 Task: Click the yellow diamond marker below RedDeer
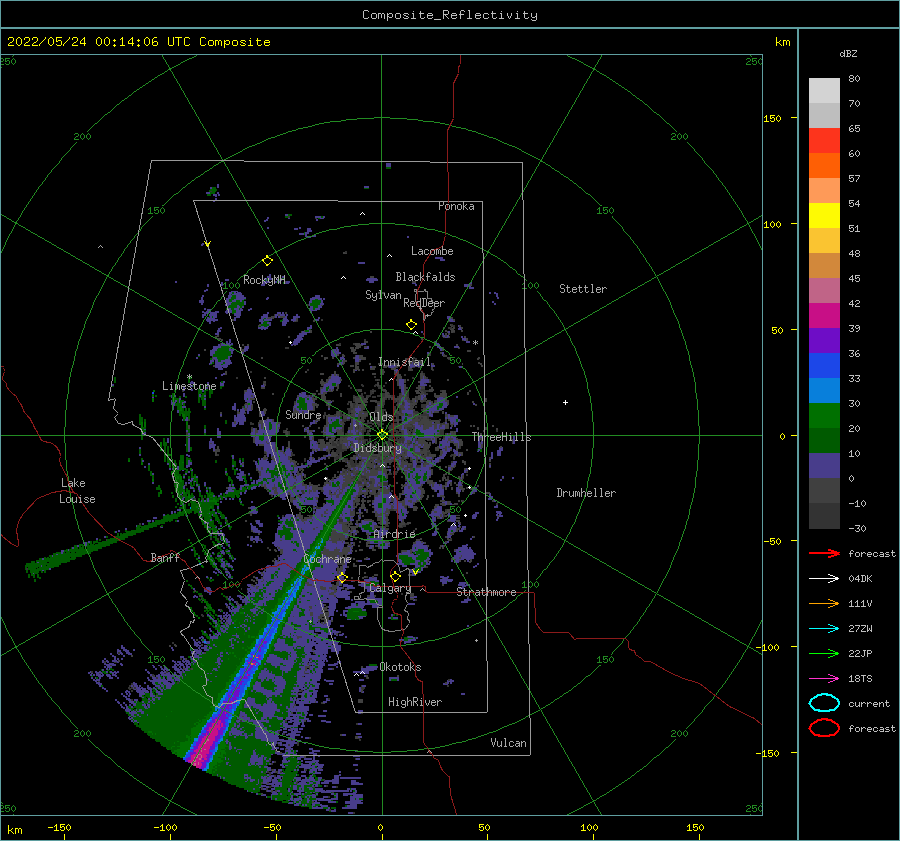[x=411, y=324]
